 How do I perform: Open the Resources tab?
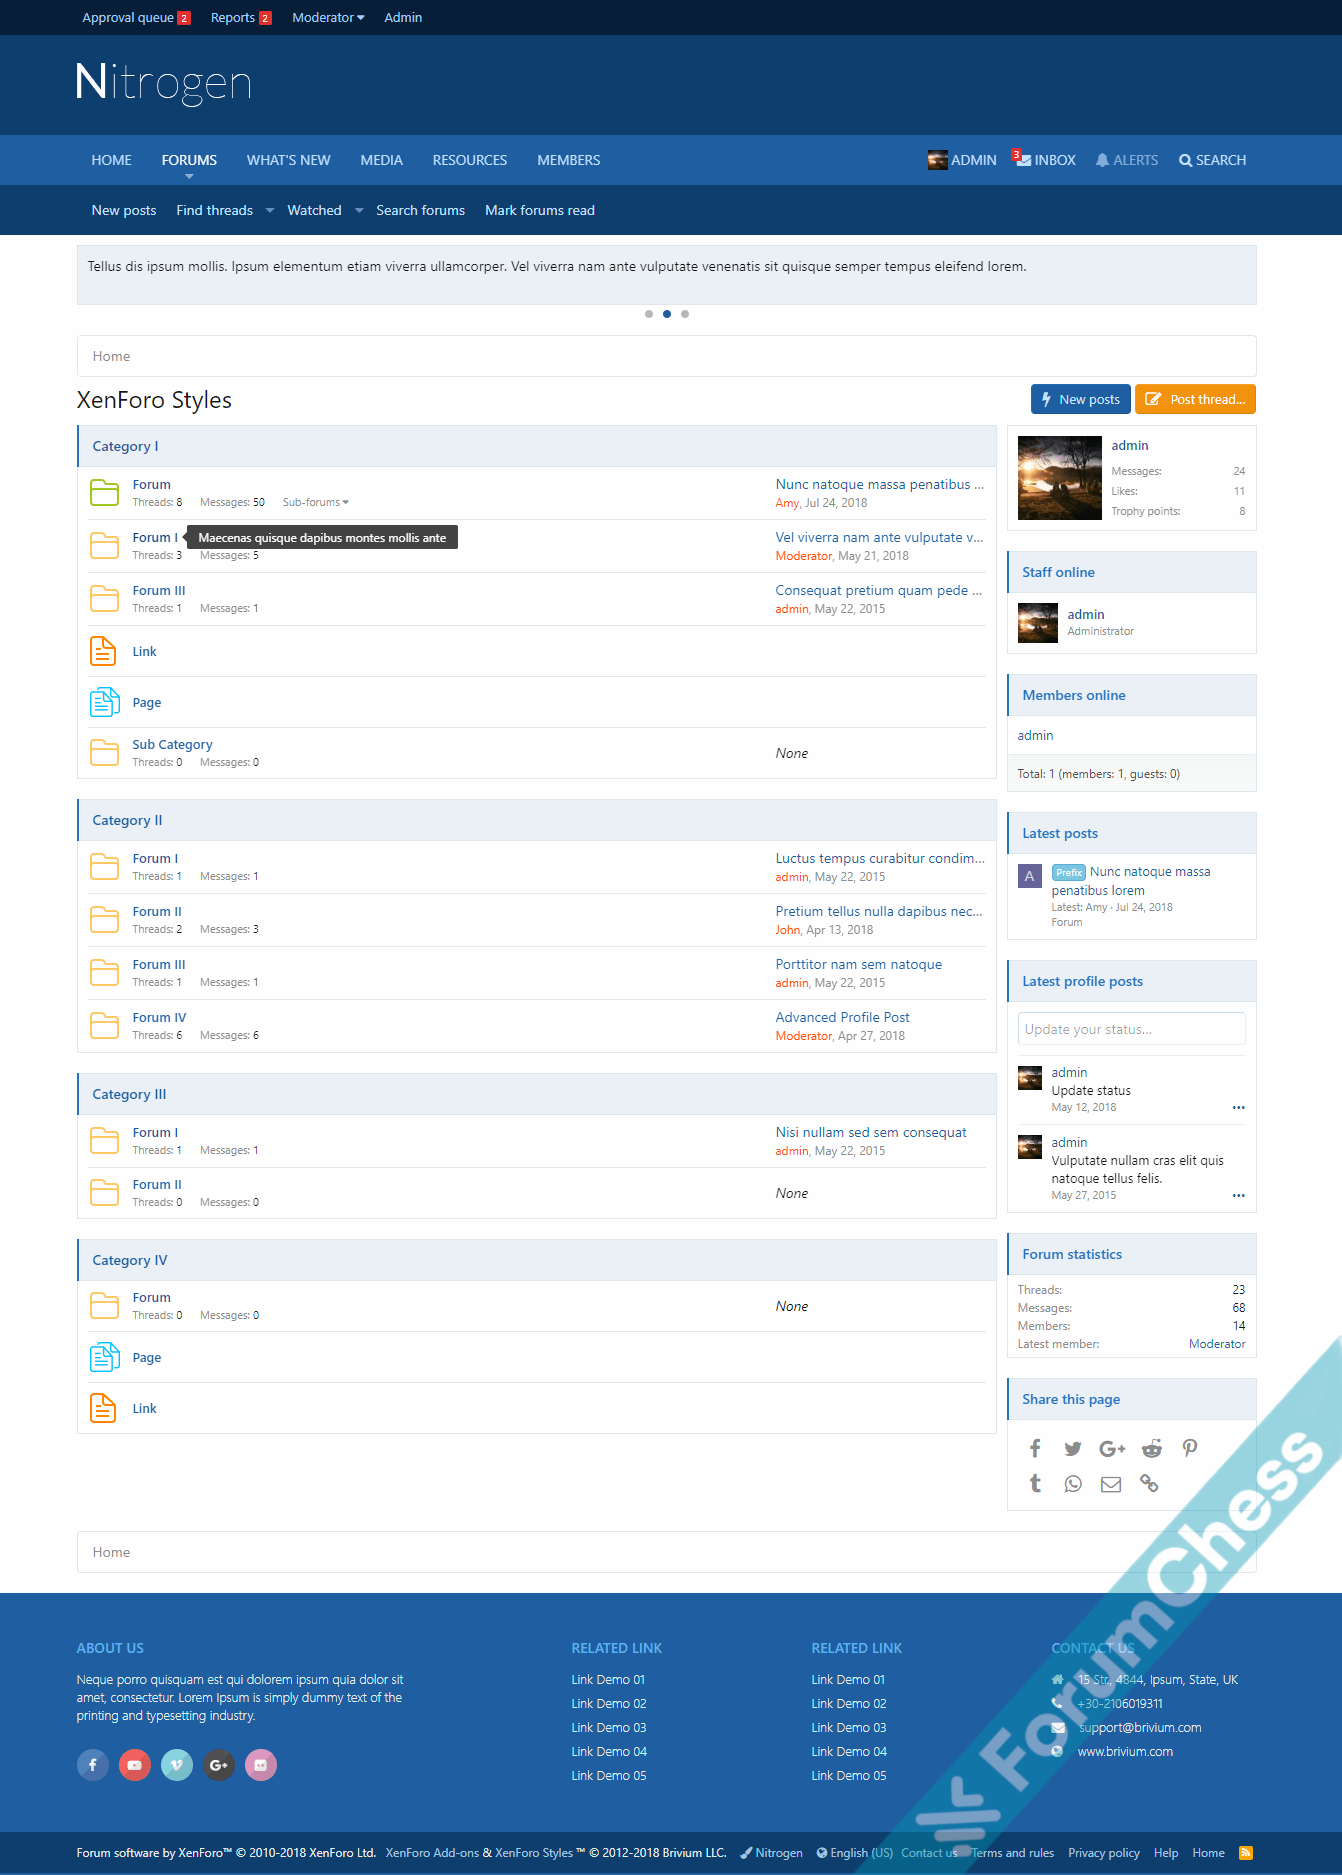pyautogui.click(x=469, y=160)
